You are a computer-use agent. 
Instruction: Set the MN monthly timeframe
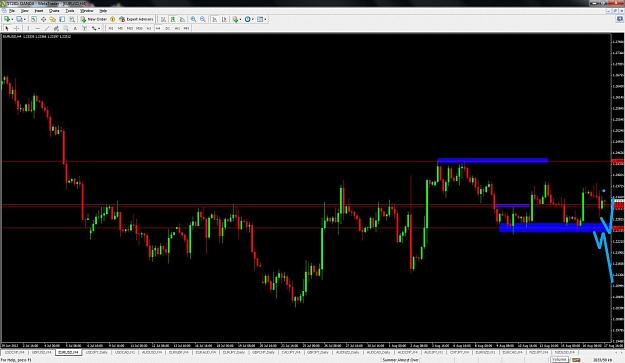pyautogui.click(x=186, y=28)
